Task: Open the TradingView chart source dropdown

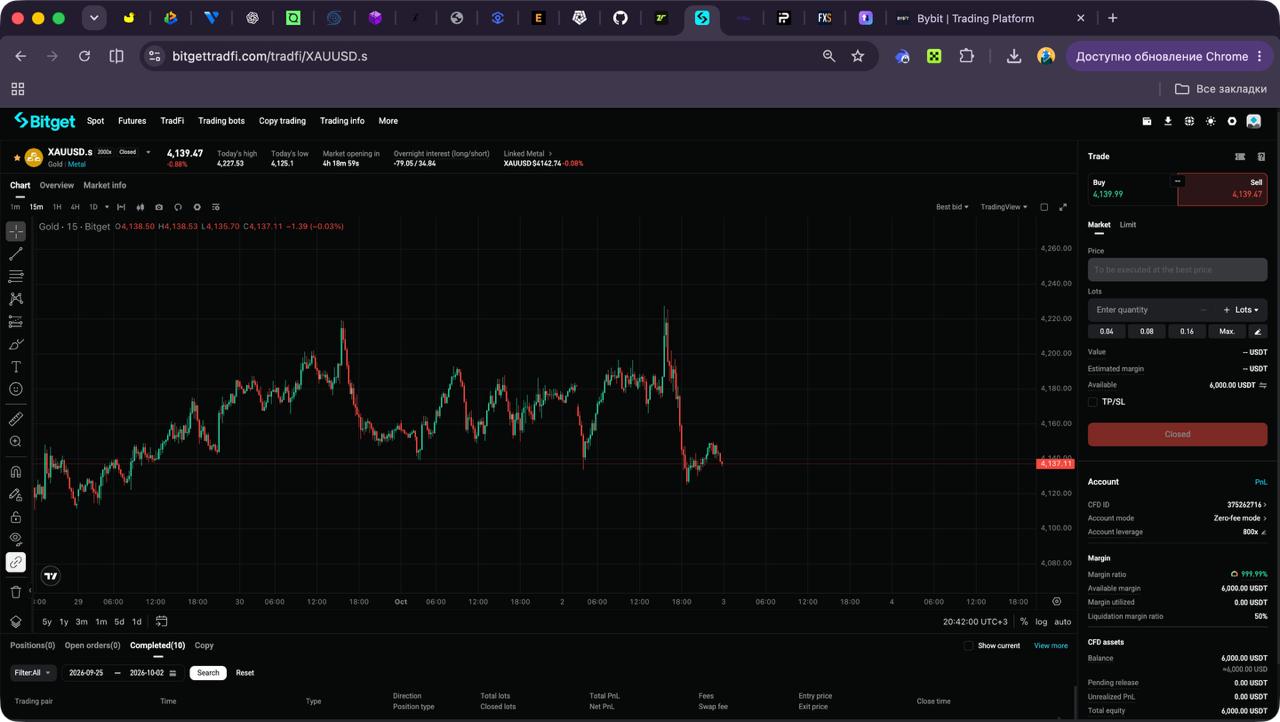Action: (1003, 207)
